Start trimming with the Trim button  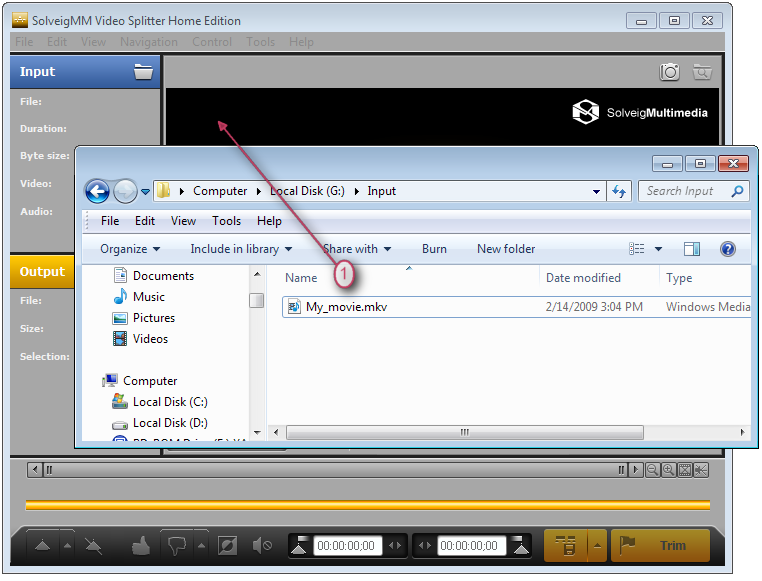[660, 546]
